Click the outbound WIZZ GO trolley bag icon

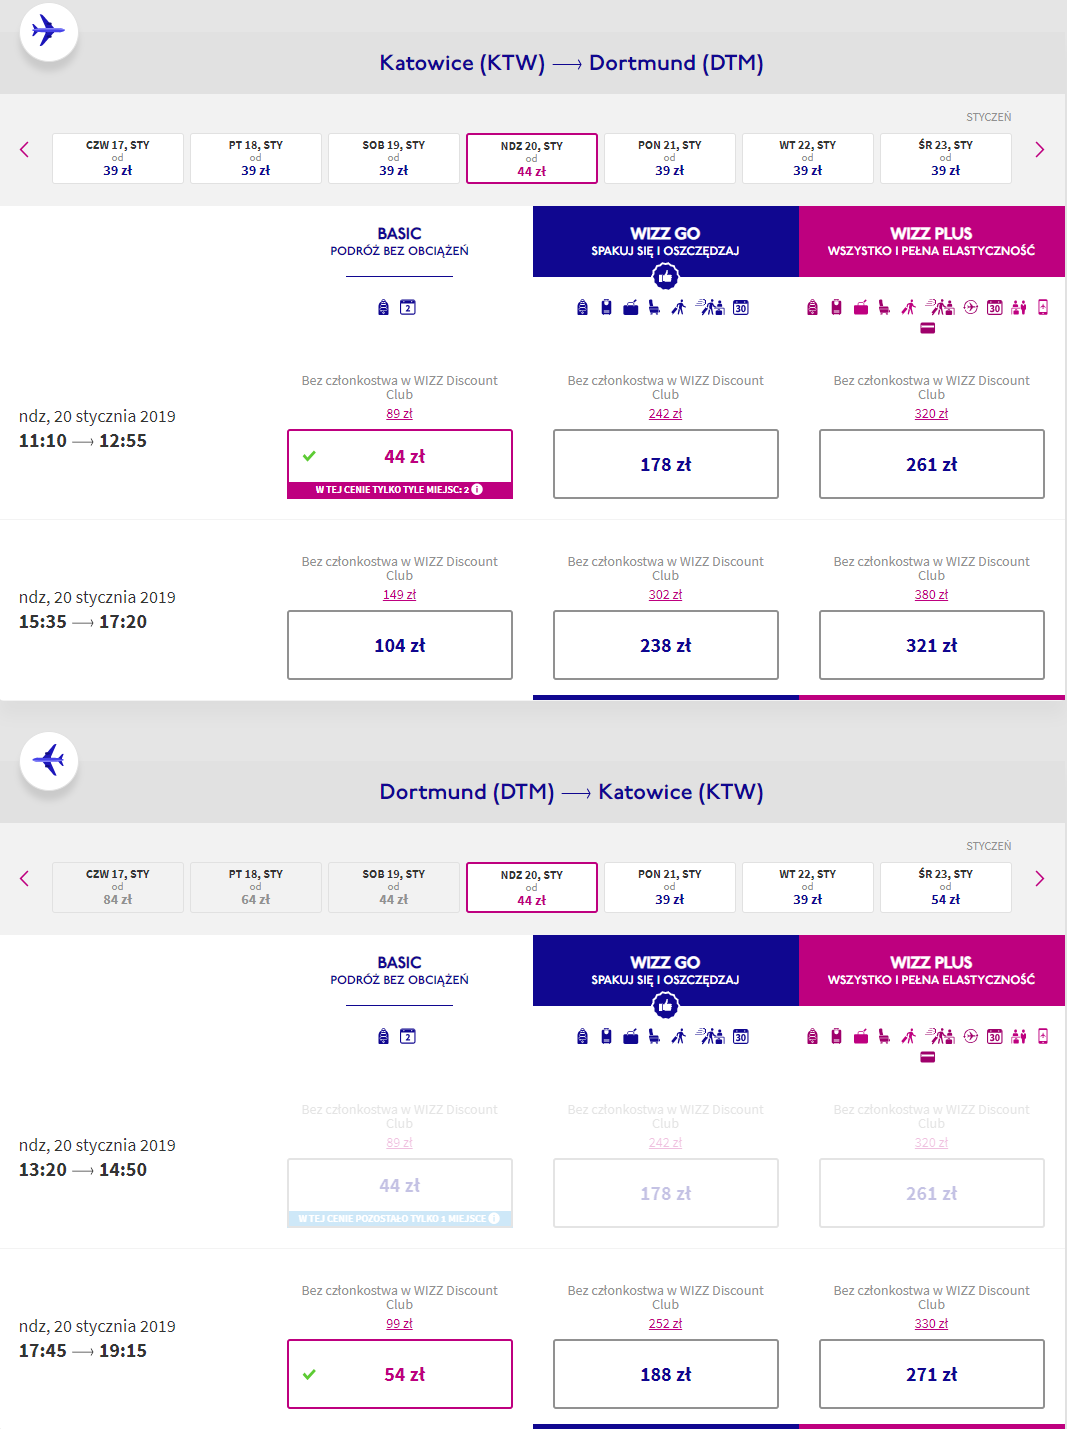[606, 307]
